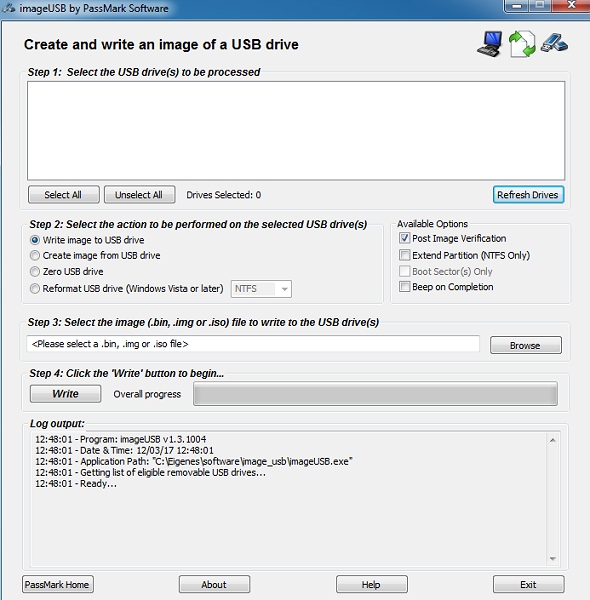Click log output scrollbar down arrow
590x600 pixels.
[x=553, y=559]
